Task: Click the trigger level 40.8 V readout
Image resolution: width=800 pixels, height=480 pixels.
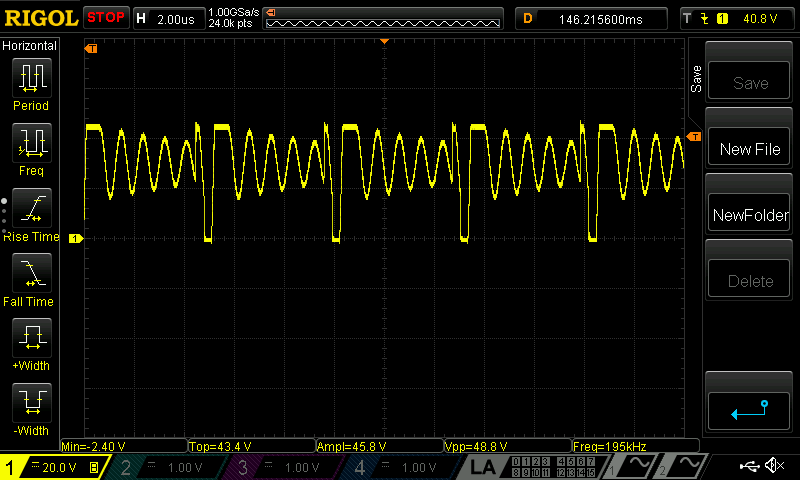Action: tap(760, 19)
